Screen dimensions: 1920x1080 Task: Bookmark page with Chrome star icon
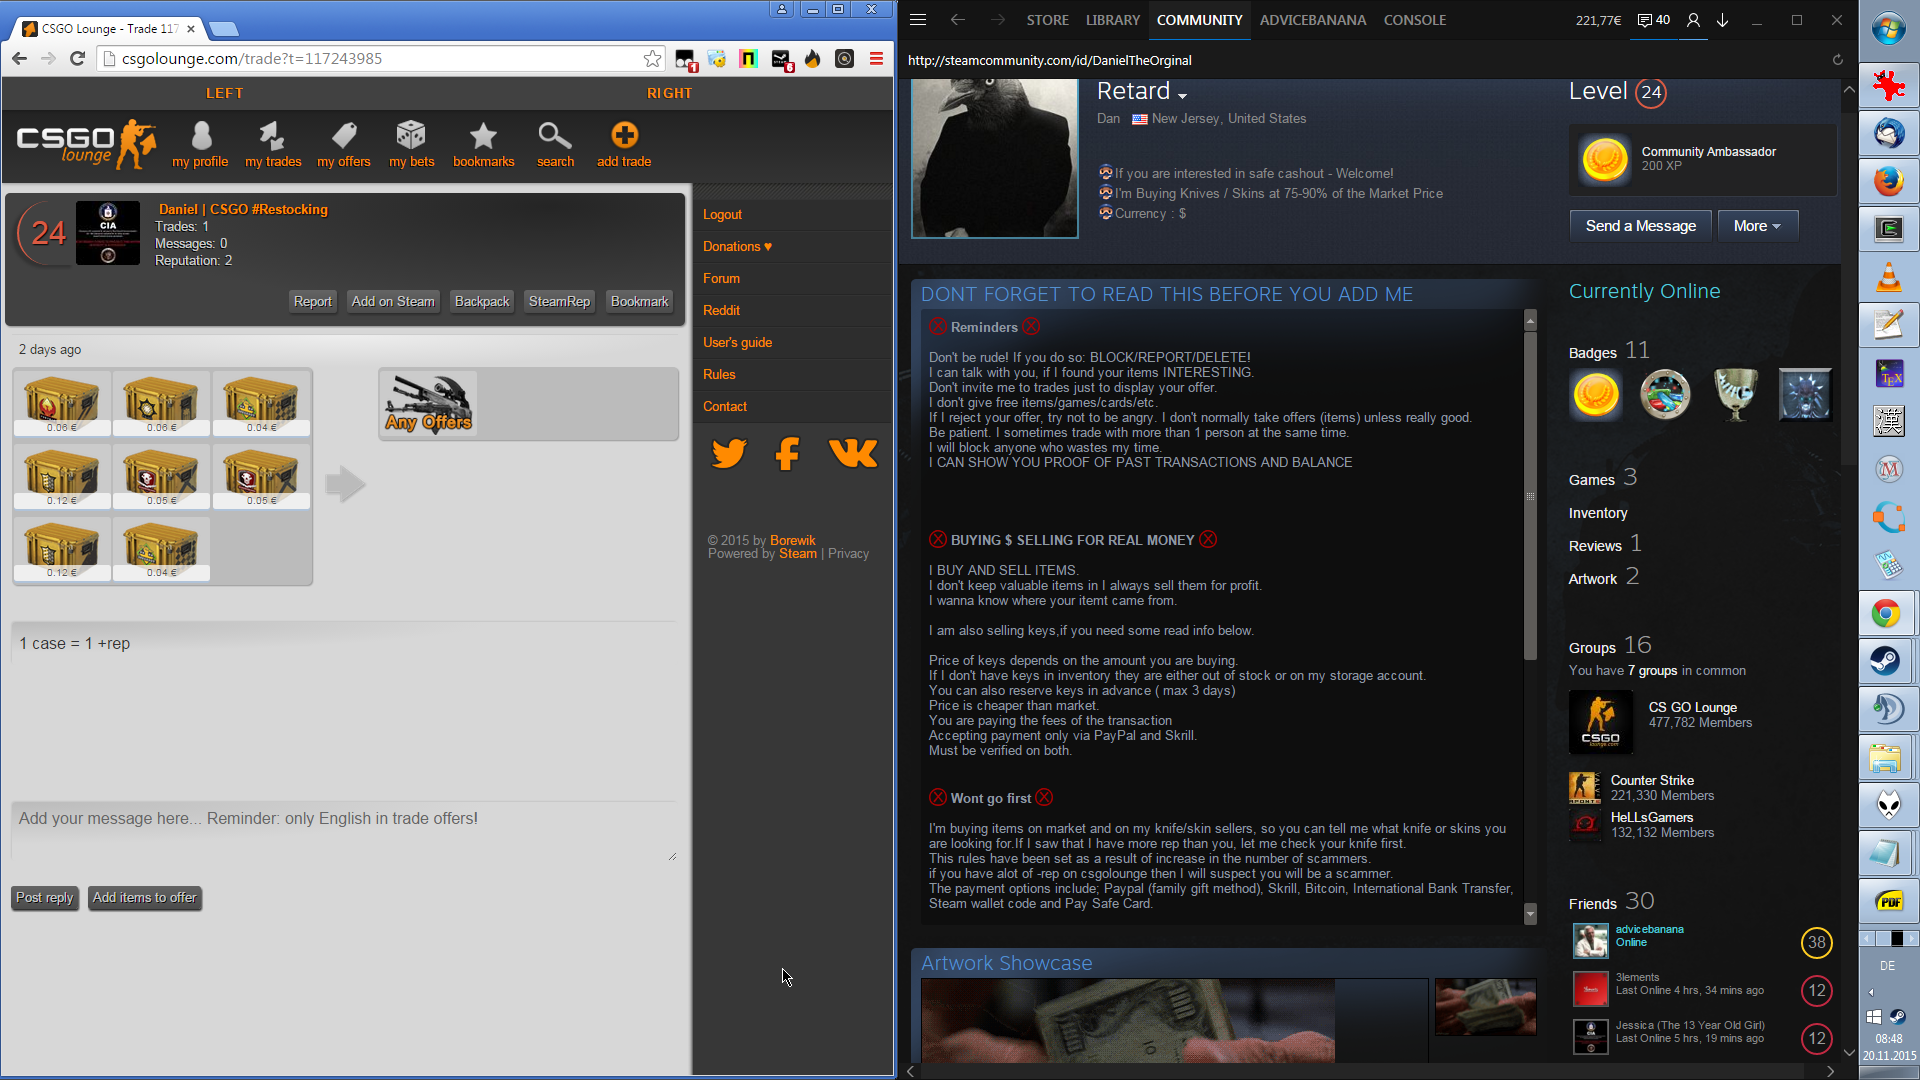tap(652, 59)
